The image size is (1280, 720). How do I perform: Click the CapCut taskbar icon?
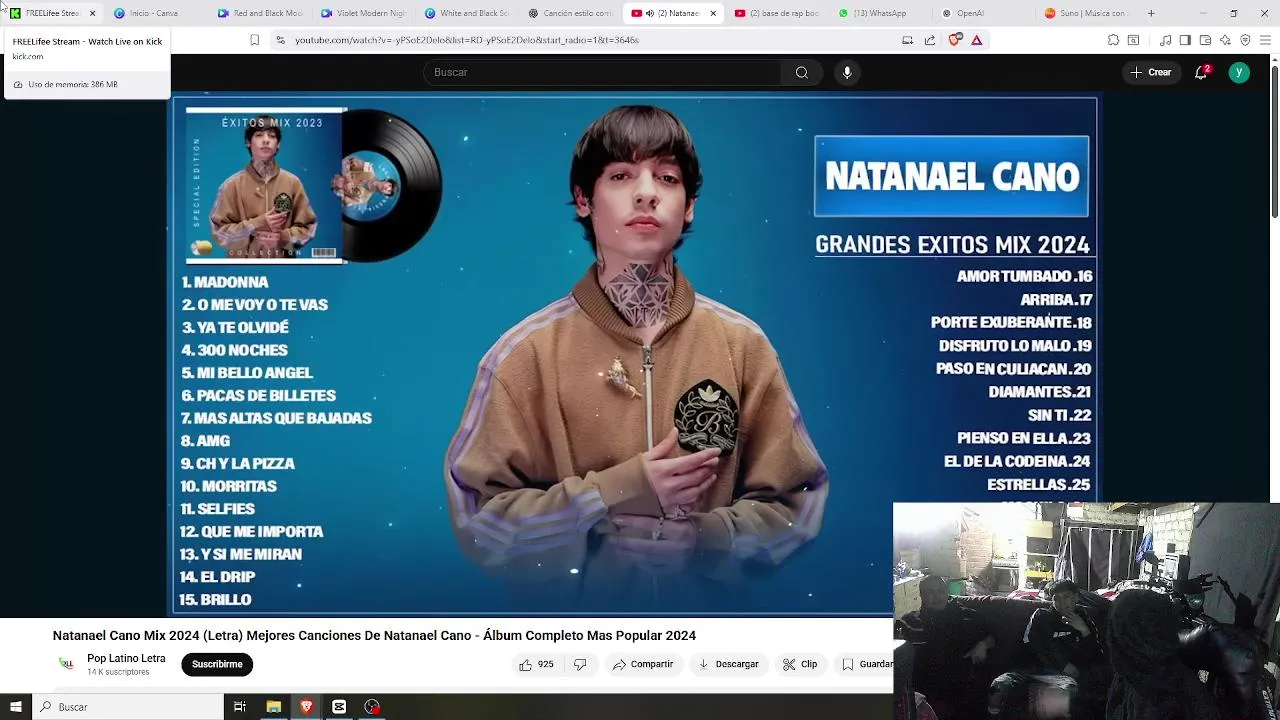point(339,707)
